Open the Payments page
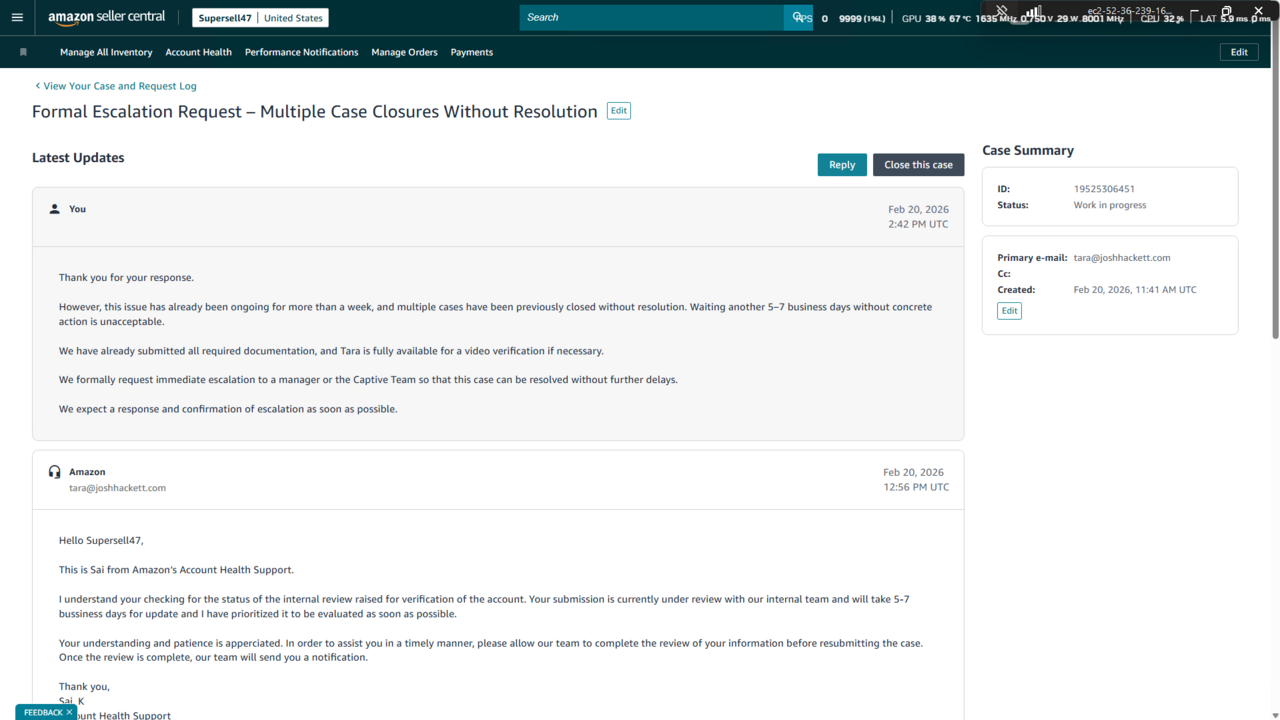 pyautogui.click(x=472, y=52)
